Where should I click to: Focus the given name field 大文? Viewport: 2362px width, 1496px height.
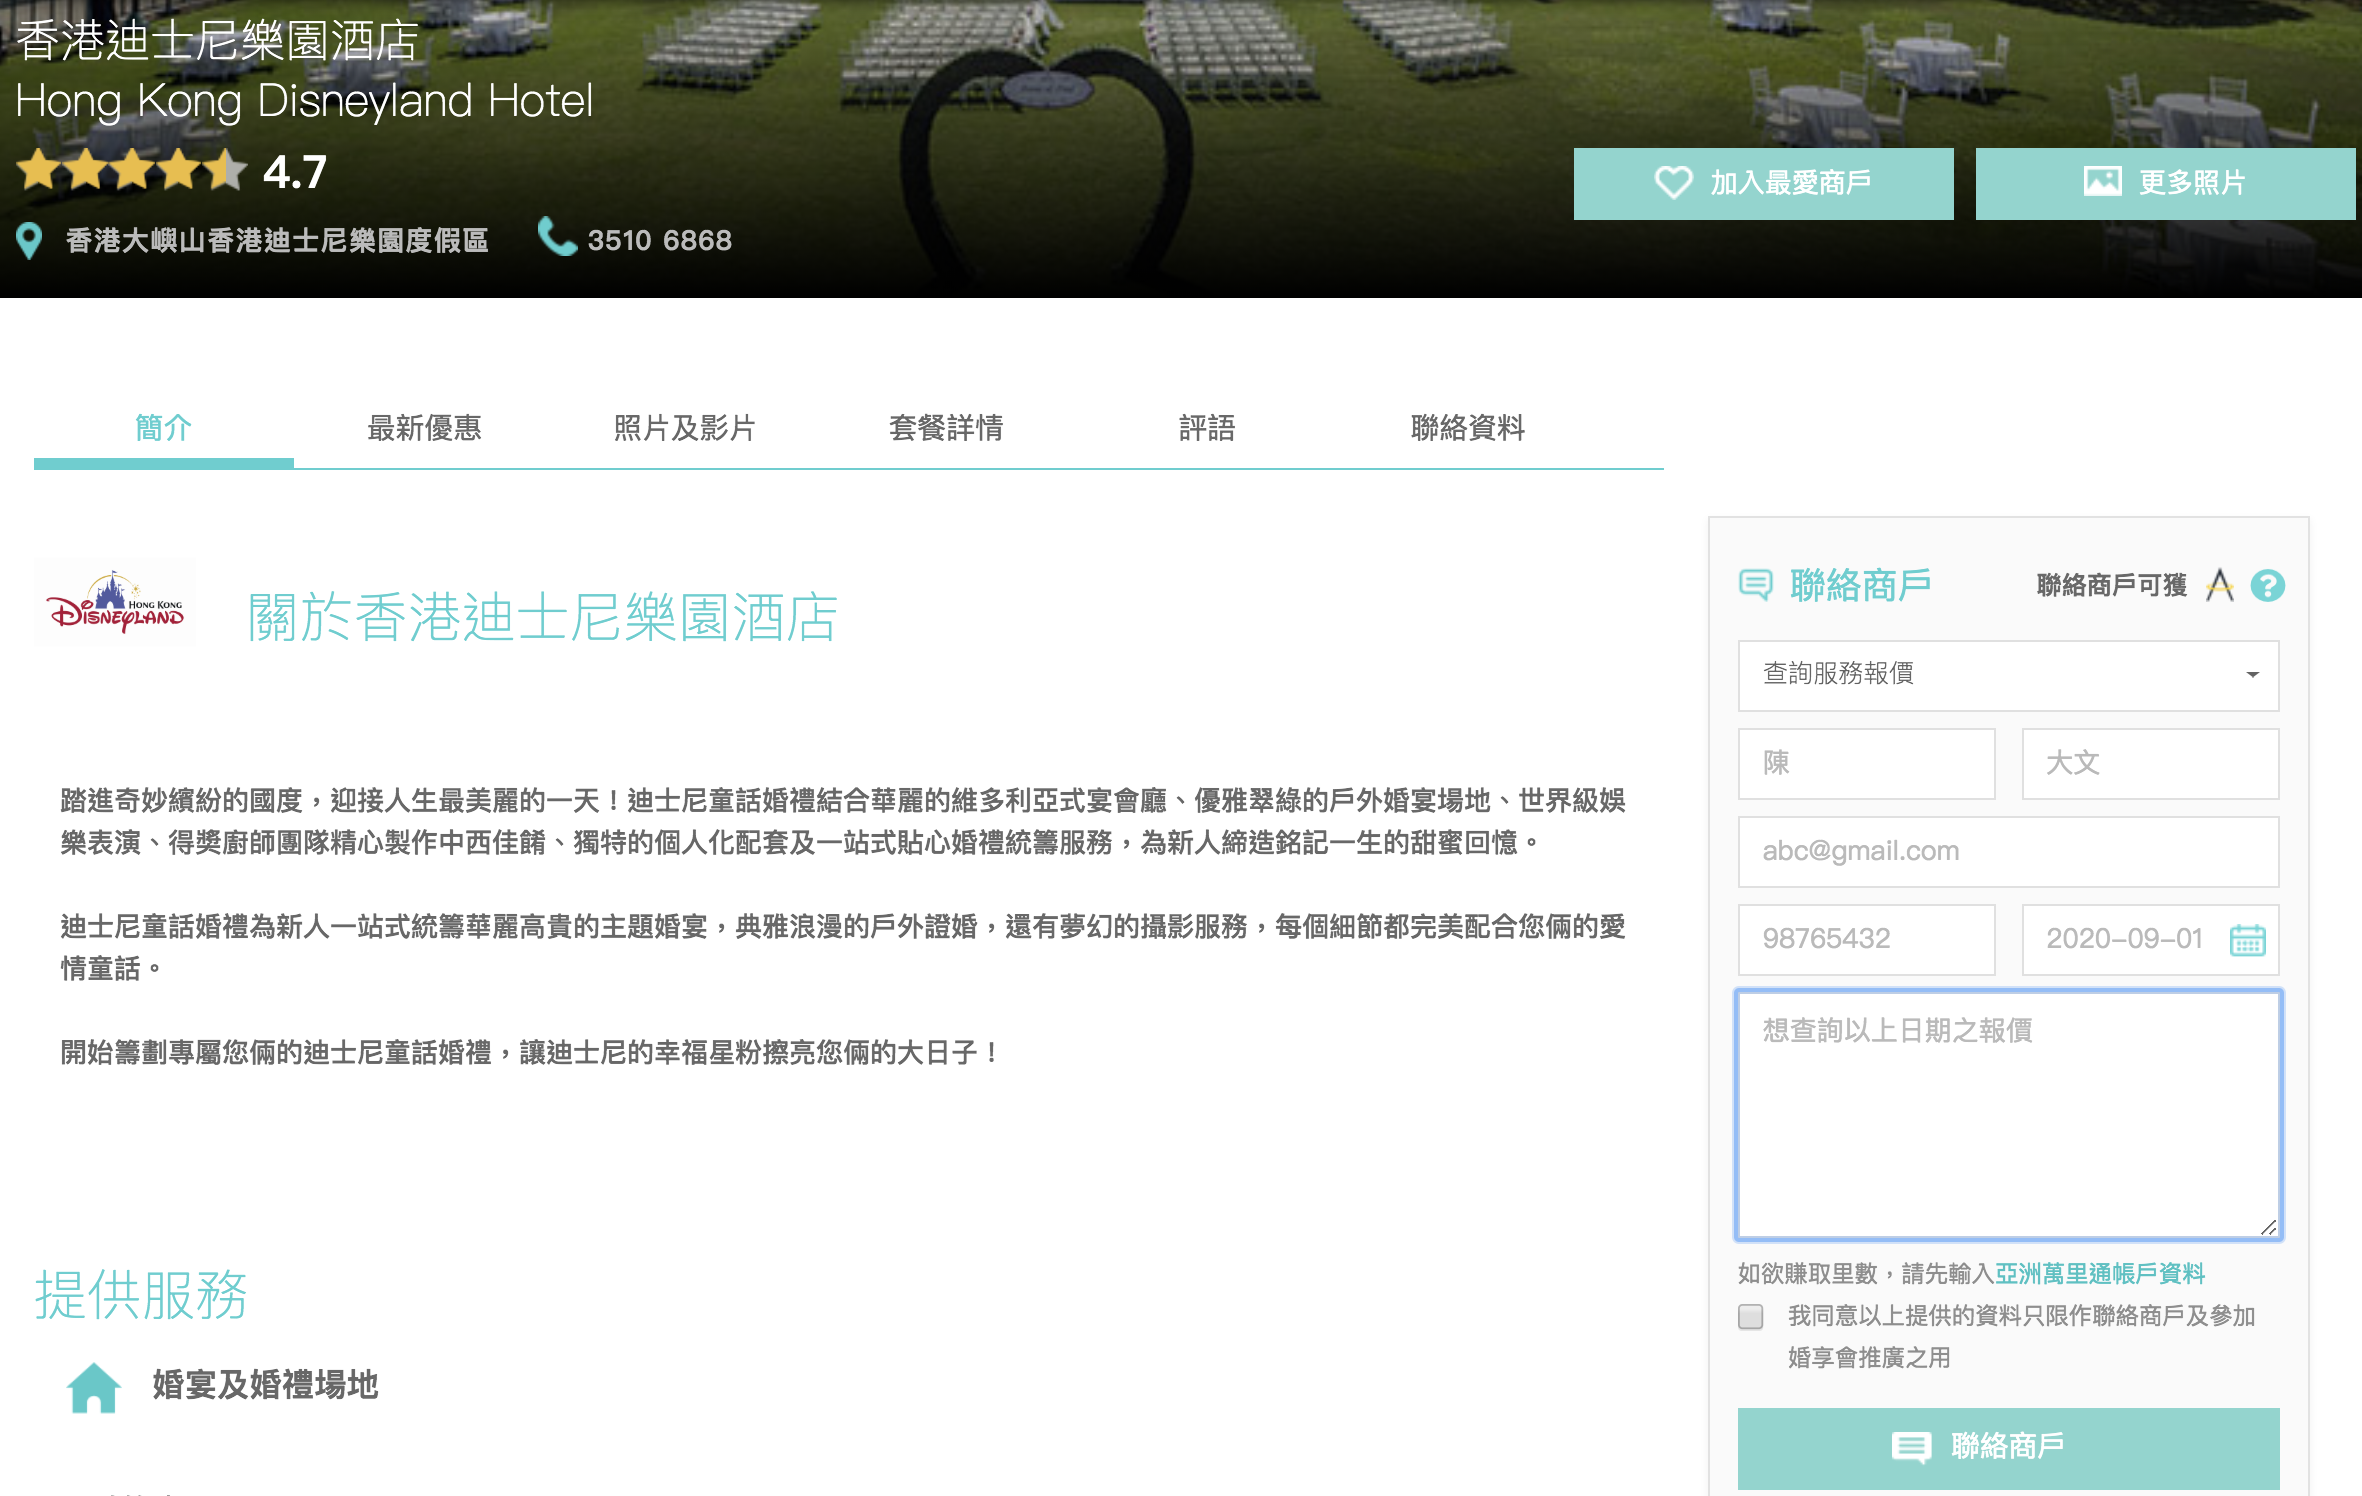pos(2150,763)
